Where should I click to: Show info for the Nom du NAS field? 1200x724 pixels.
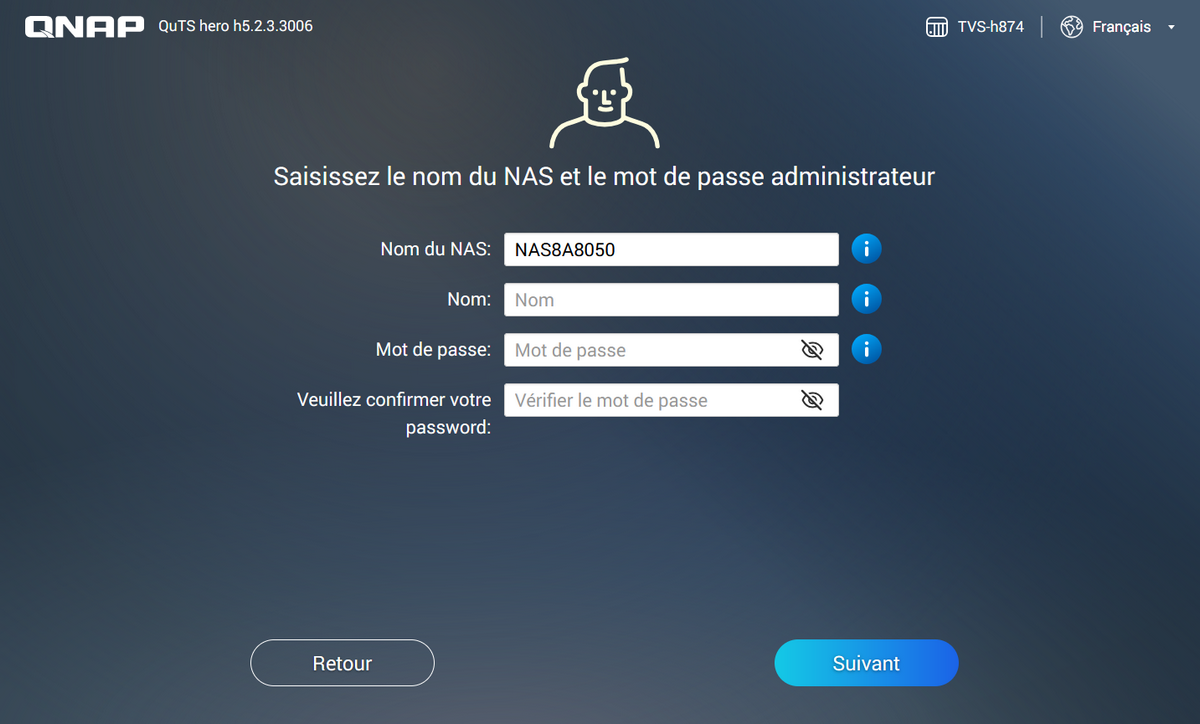coord(866,249)
